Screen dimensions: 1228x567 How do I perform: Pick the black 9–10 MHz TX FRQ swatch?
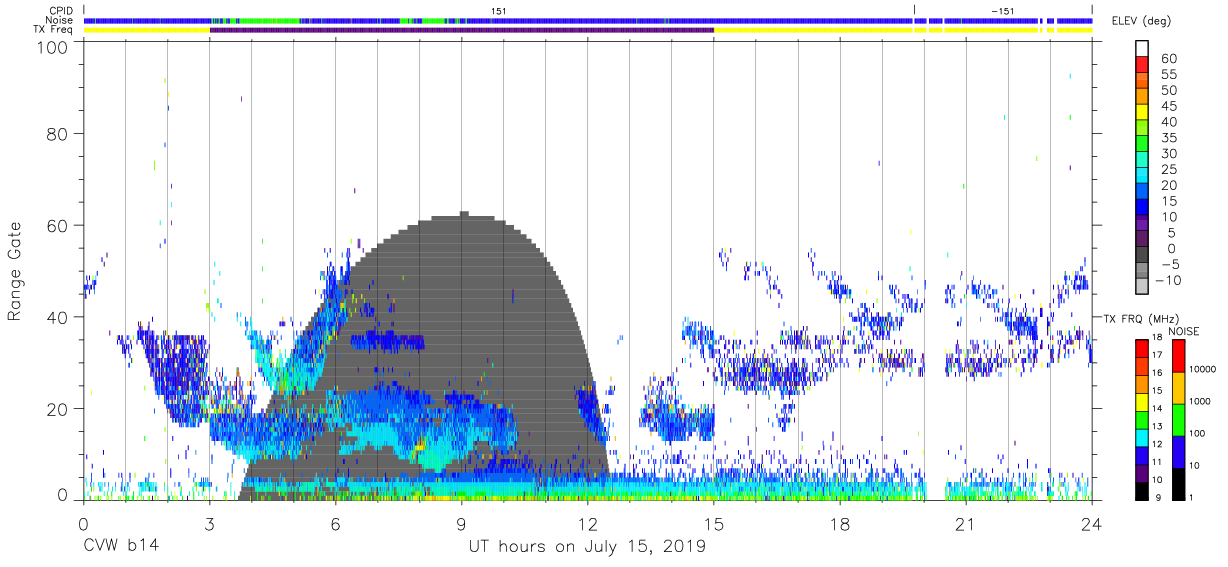(x=1142, y=491)
